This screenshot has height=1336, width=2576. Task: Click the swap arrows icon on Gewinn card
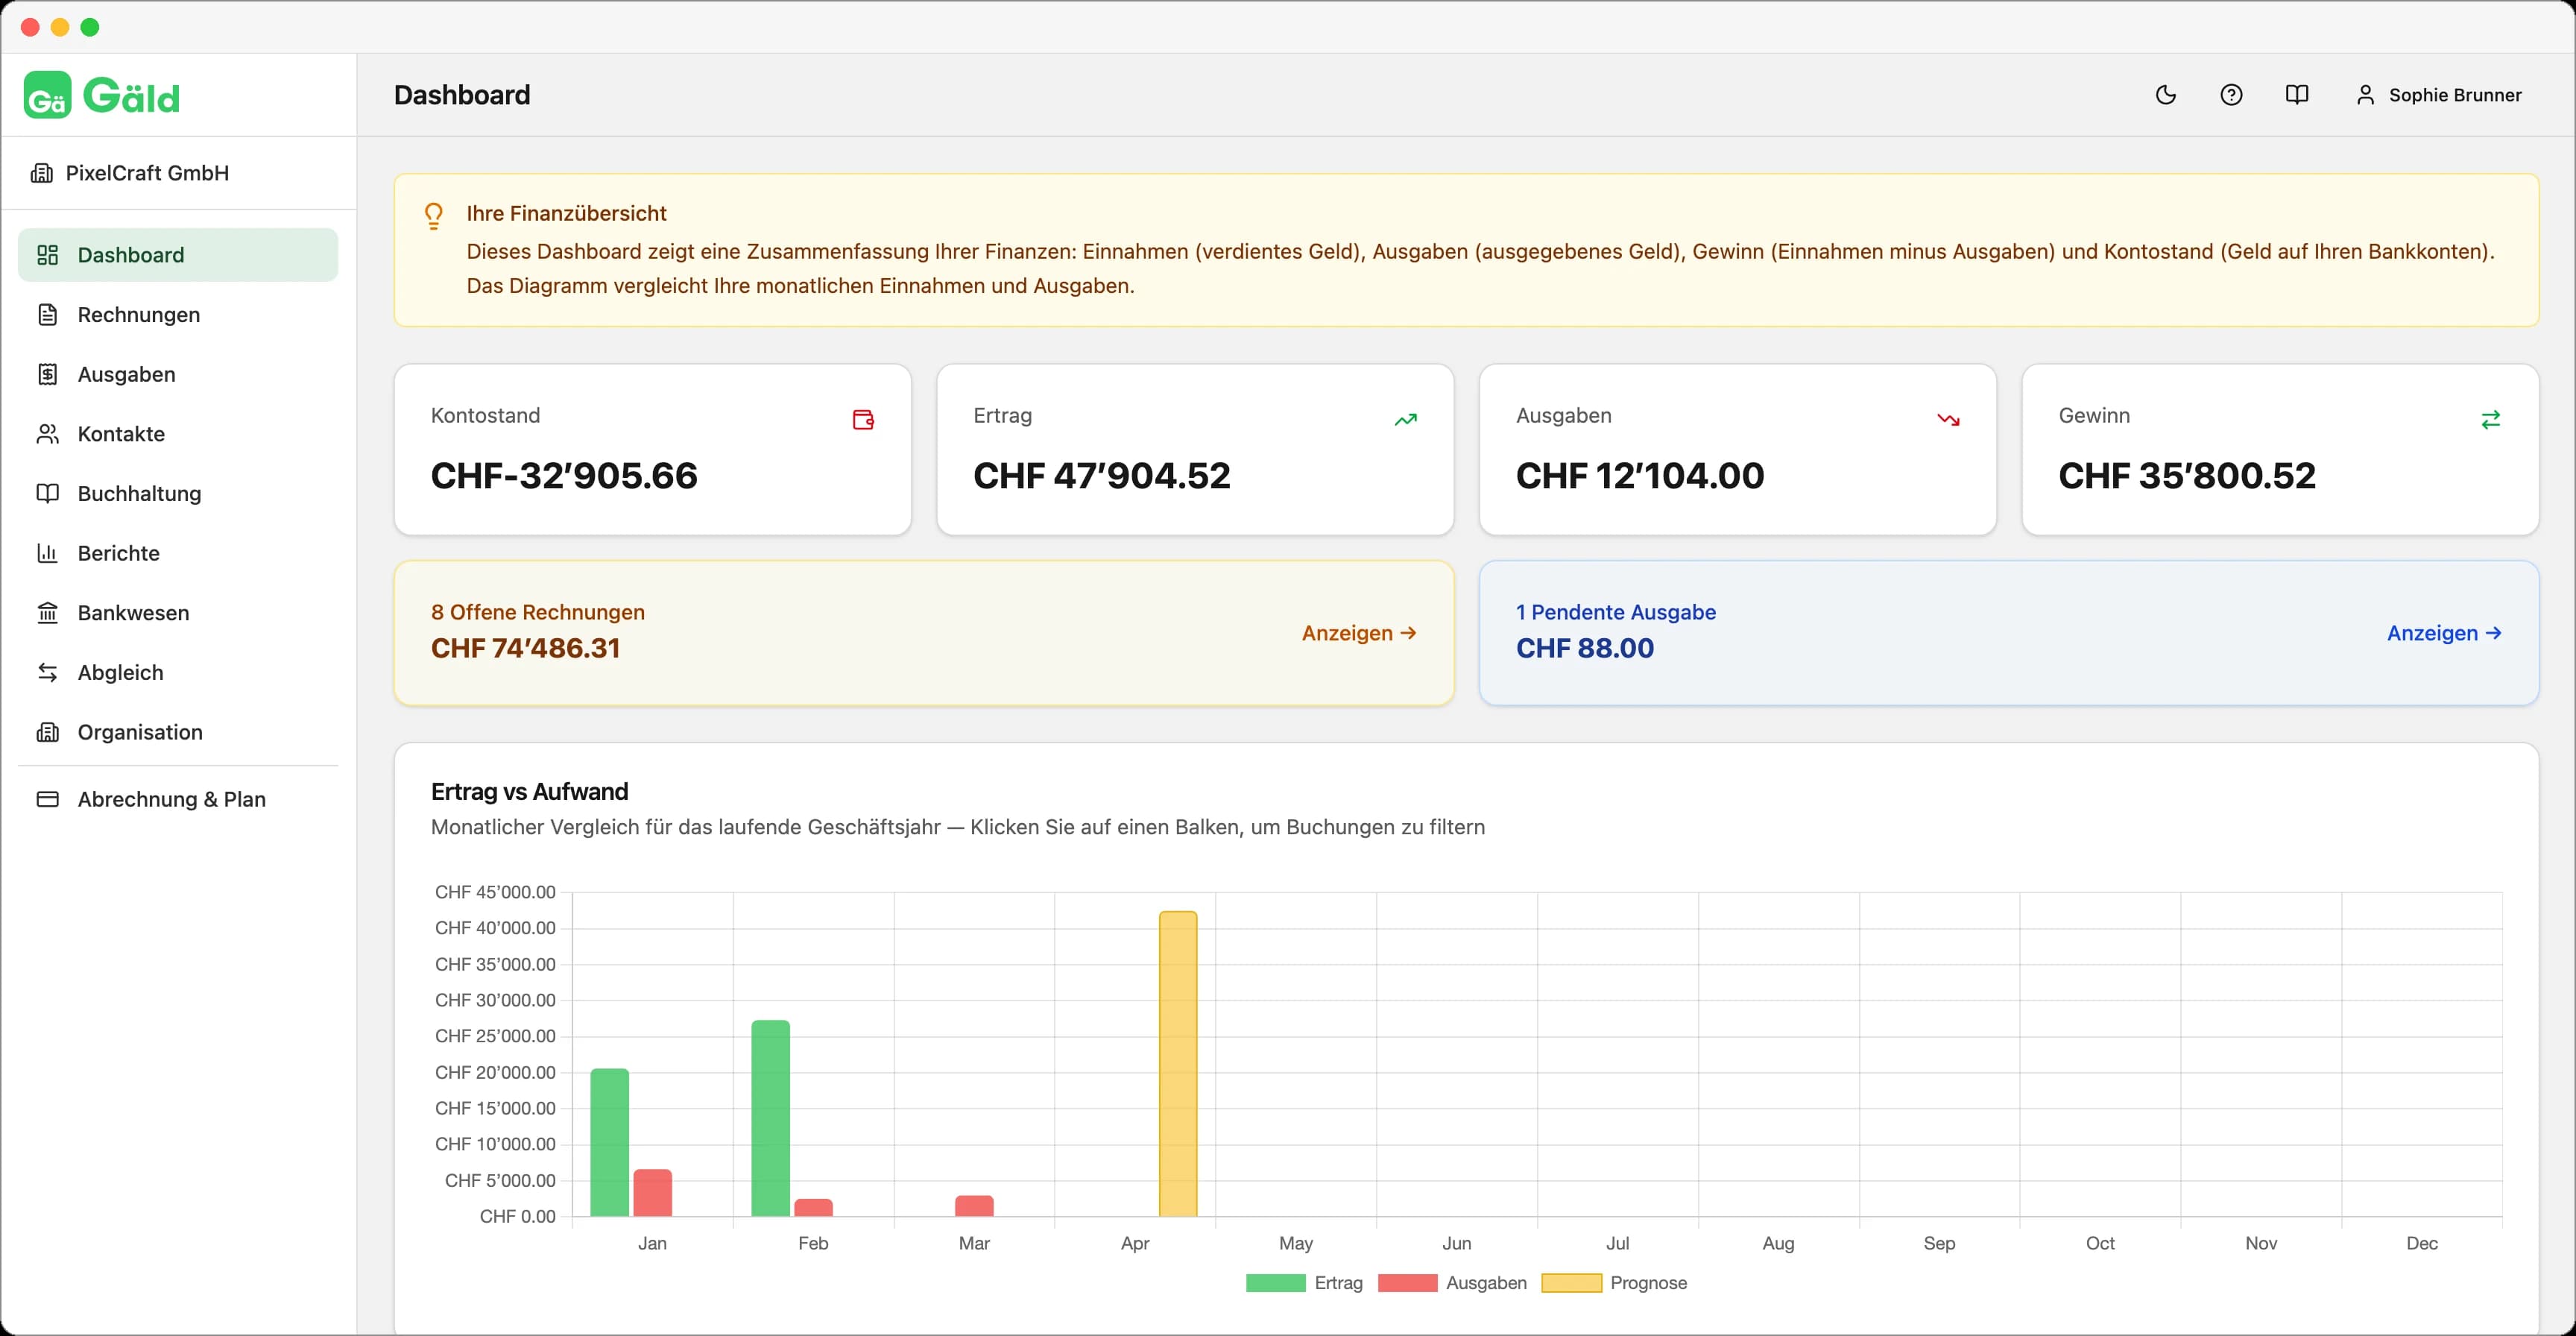tap(2491, 420)
